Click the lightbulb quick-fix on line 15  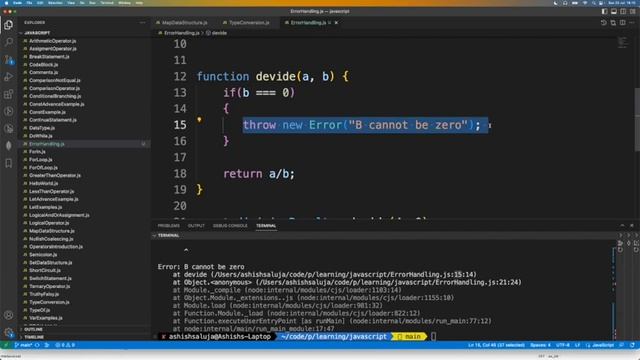pos(199,120)
